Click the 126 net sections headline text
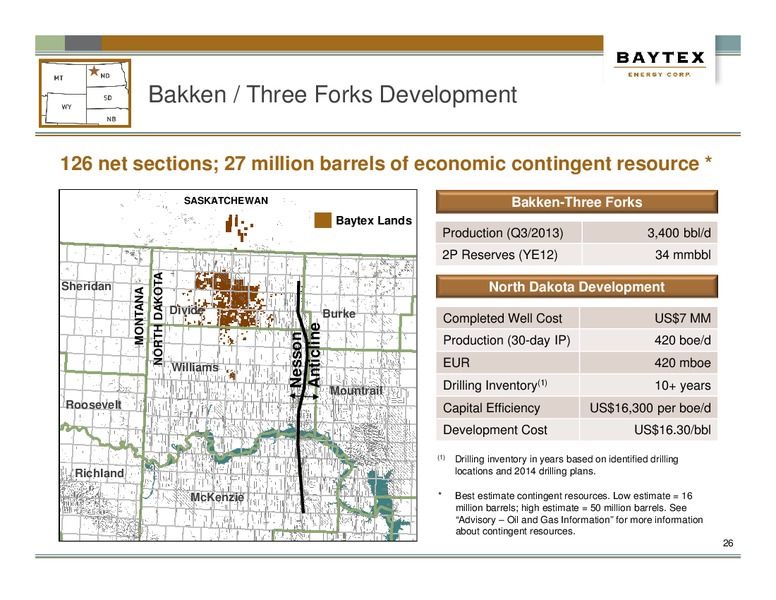The image size is (776, 600). click(386, 163)
